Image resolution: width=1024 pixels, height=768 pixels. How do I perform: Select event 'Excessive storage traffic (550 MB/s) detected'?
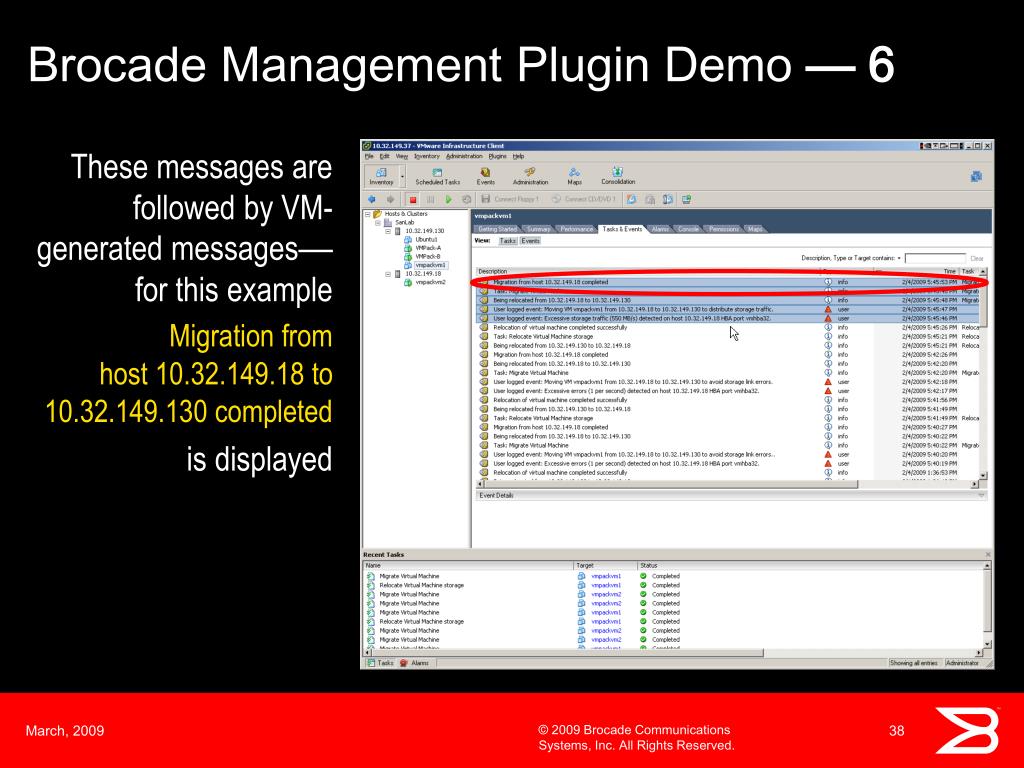(728, 319)
